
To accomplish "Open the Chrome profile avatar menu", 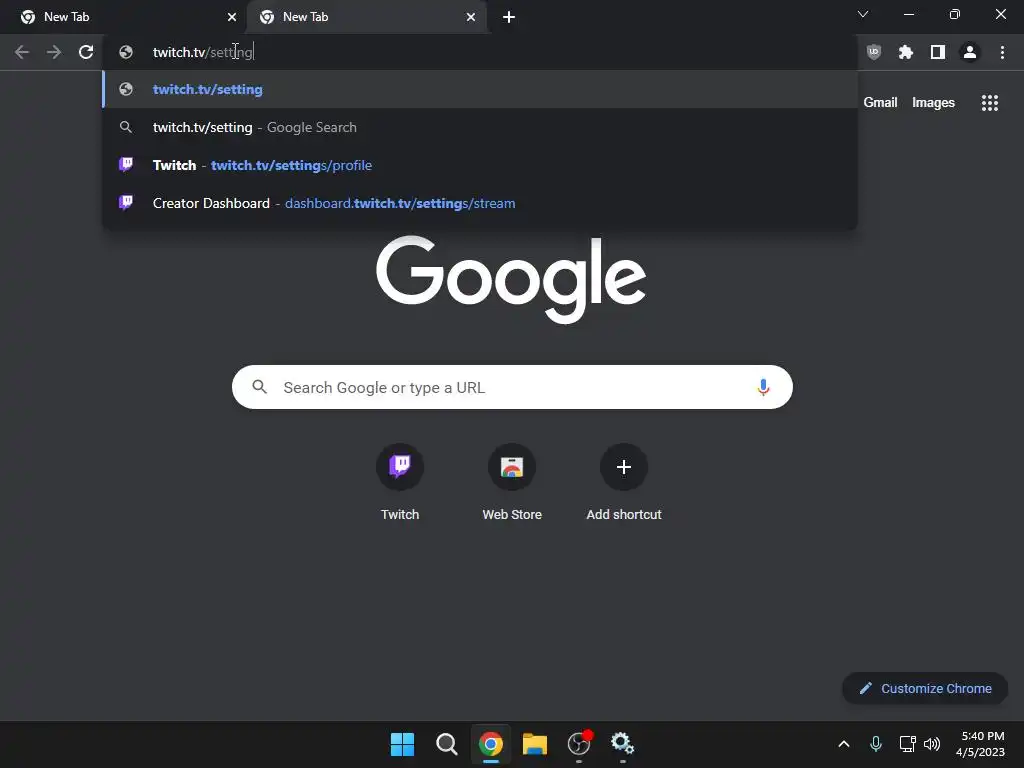I will pos(970,52).
